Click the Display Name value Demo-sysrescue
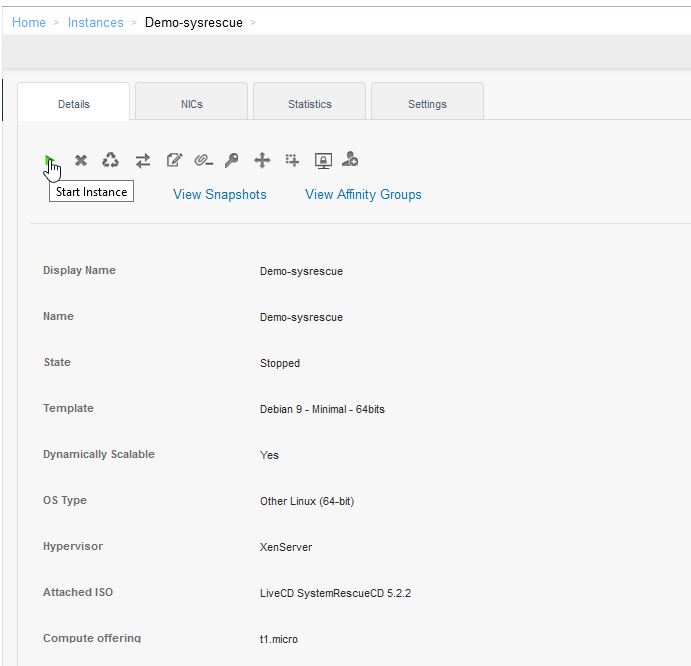Viewport: 691px width, 666px height. coord(301,271)
